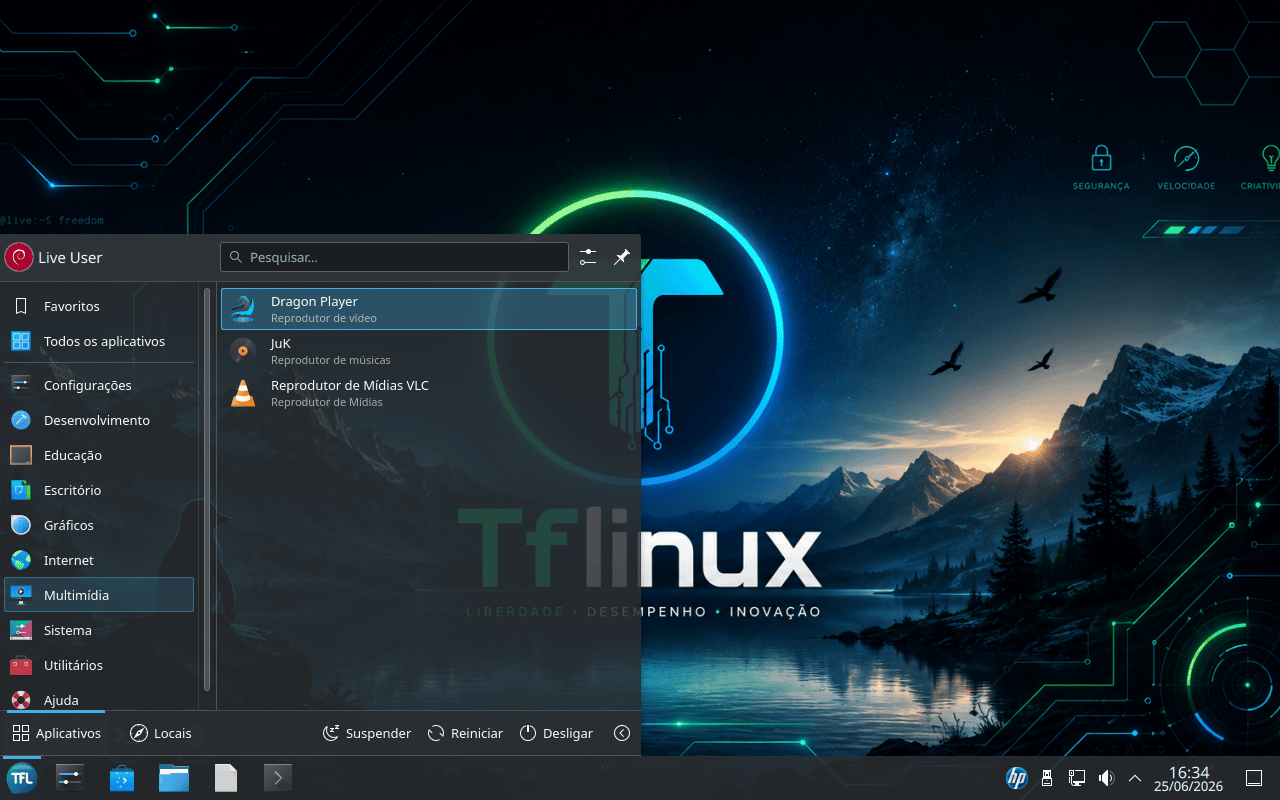Click the Reiniciar button
Viewport: 1280px width, 800px height.
coord(465,733)
